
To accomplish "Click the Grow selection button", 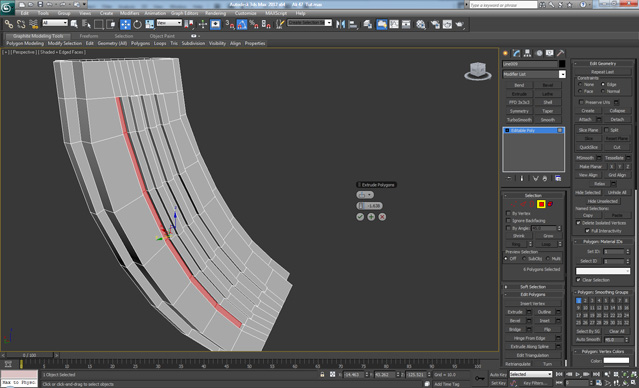I will tap(548, 236).
